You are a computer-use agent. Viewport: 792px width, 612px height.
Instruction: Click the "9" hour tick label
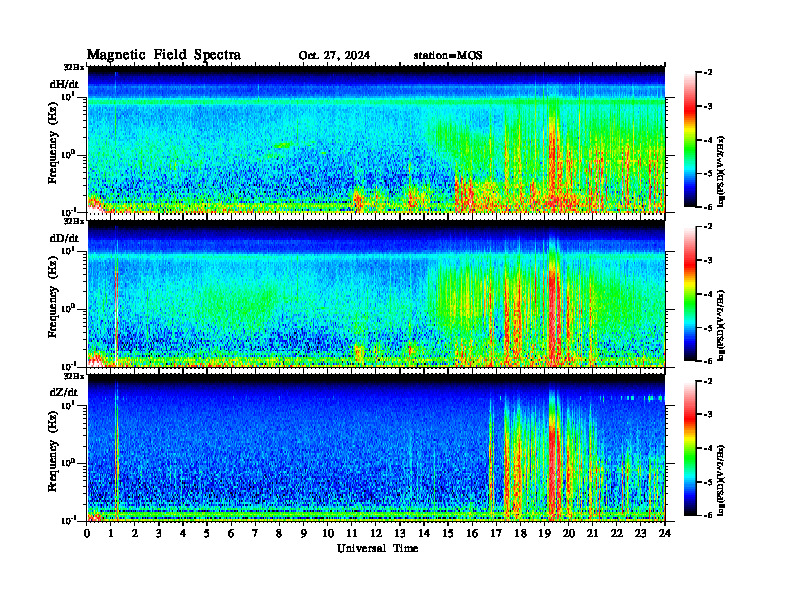(x=304, y=533)
